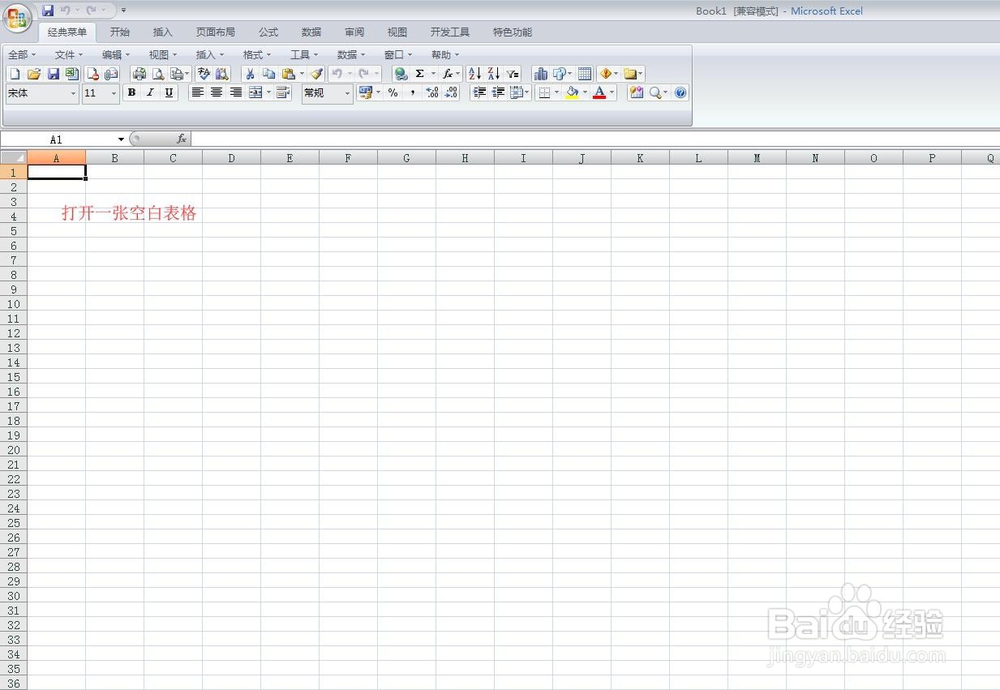Open the 编辑 classic menu
Screen dimensions: 1000x690
pos(115,55)
